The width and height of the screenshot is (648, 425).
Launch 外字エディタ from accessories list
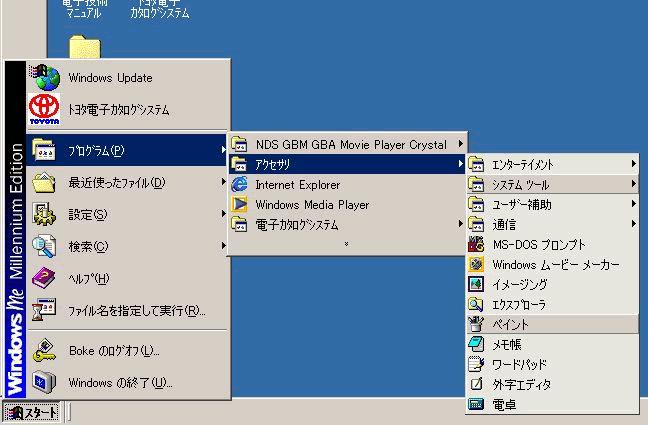coord(553,384)
